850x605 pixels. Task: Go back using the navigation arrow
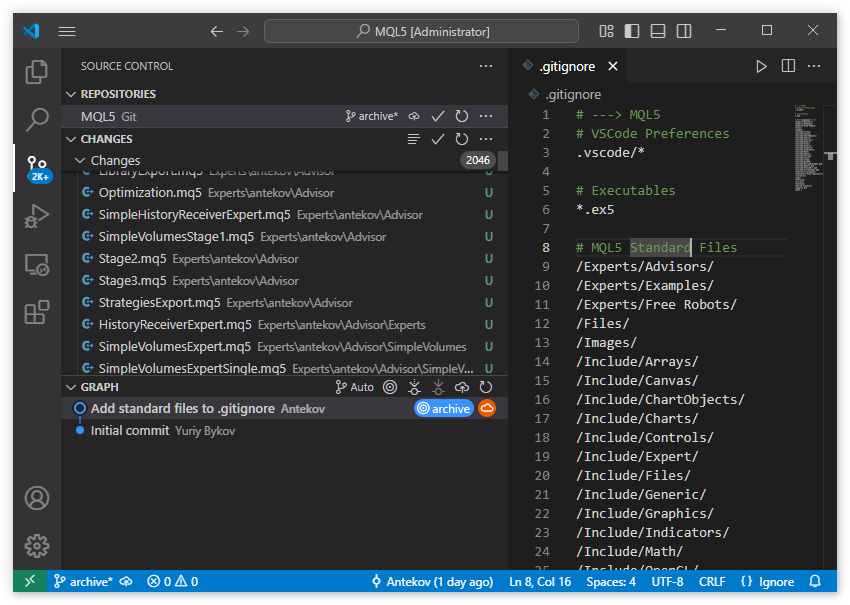point(217,31)
